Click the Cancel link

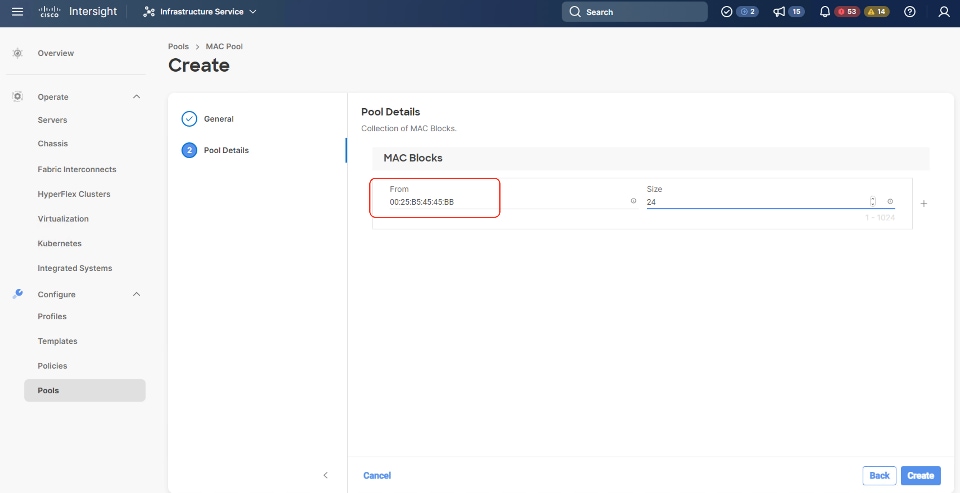(377, 475)
